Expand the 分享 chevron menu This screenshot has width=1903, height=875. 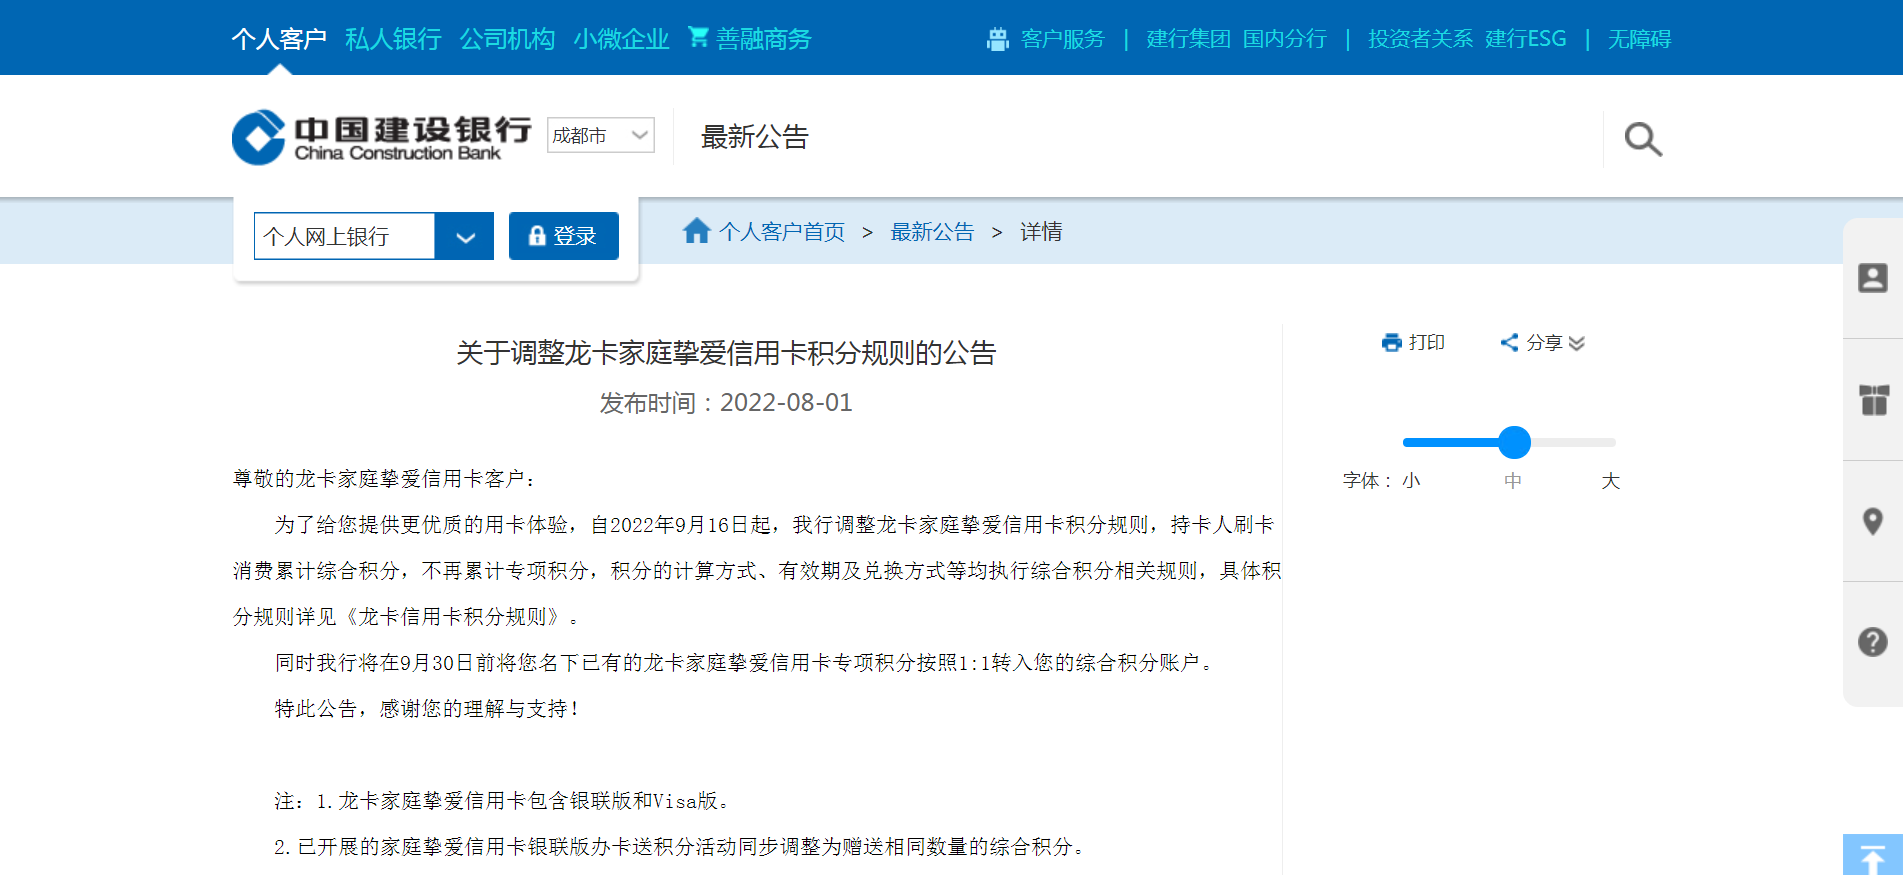(1577, 344)
